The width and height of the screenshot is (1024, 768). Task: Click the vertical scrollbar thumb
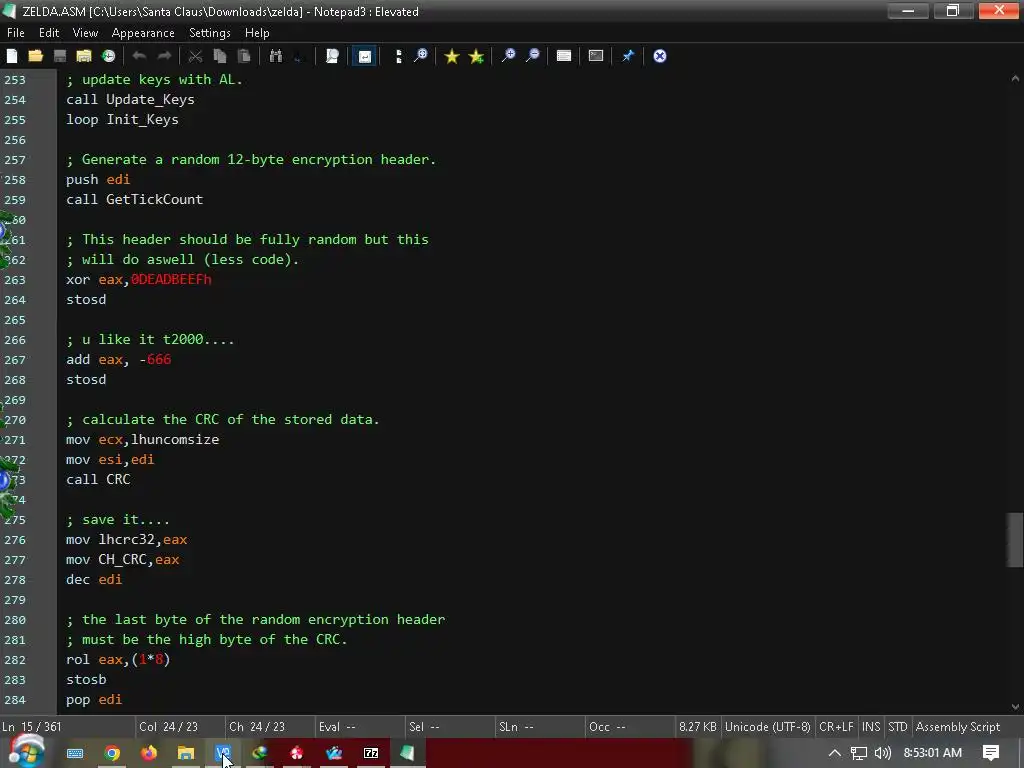(1015, 540)
